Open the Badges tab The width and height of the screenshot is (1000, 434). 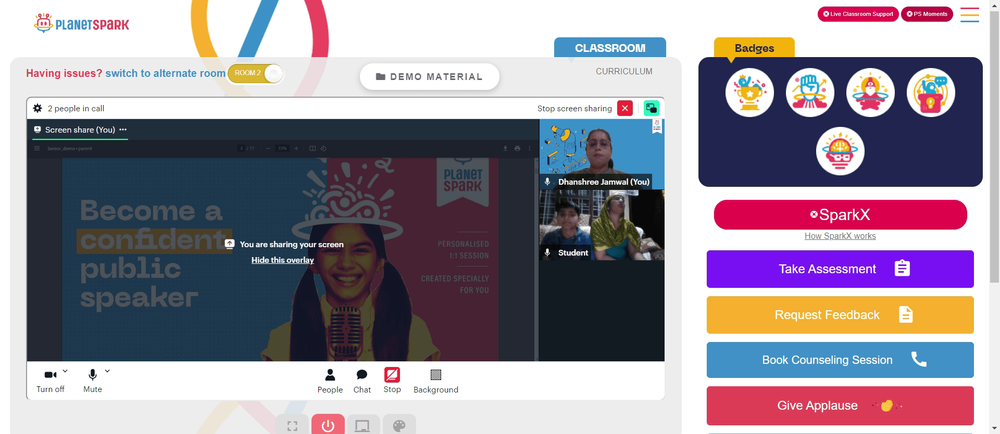pyautogui.click(x=754, y=48)
